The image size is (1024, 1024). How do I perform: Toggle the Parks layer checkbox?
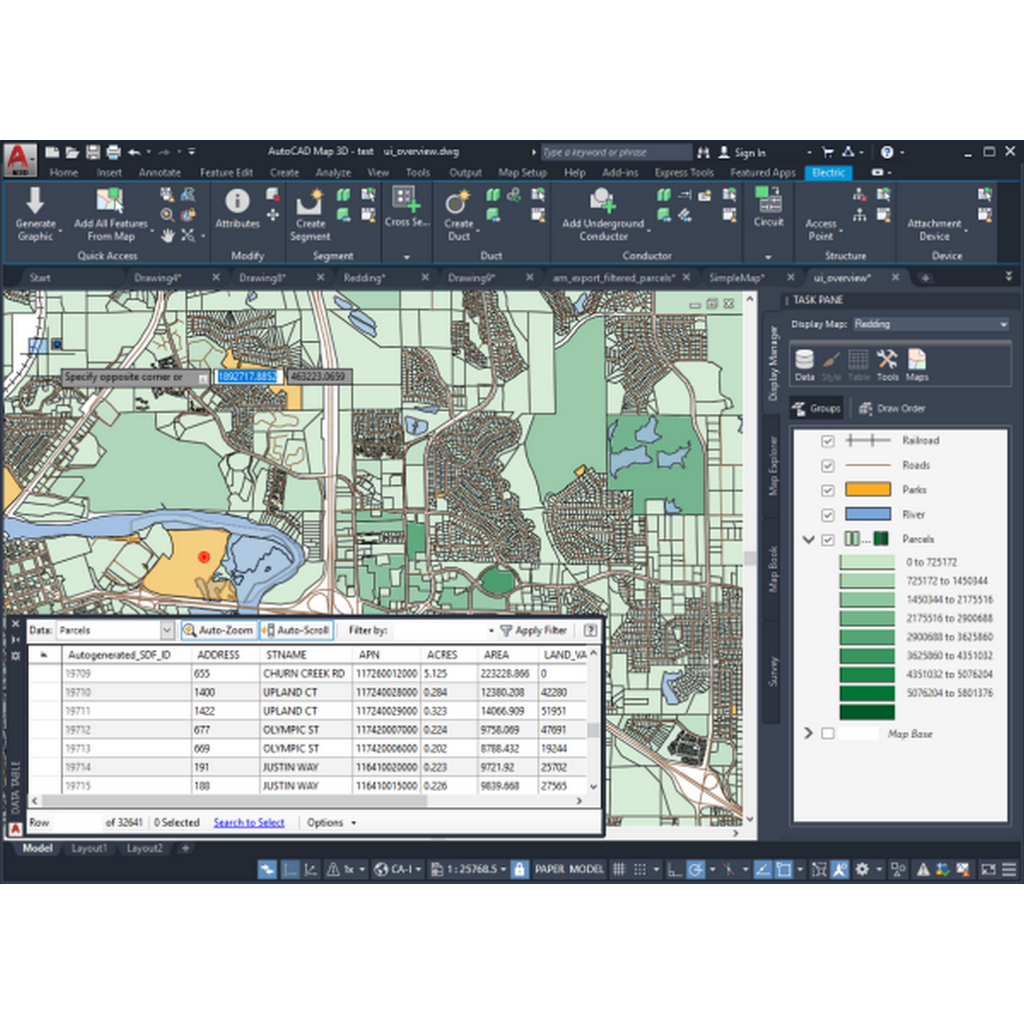827,490
